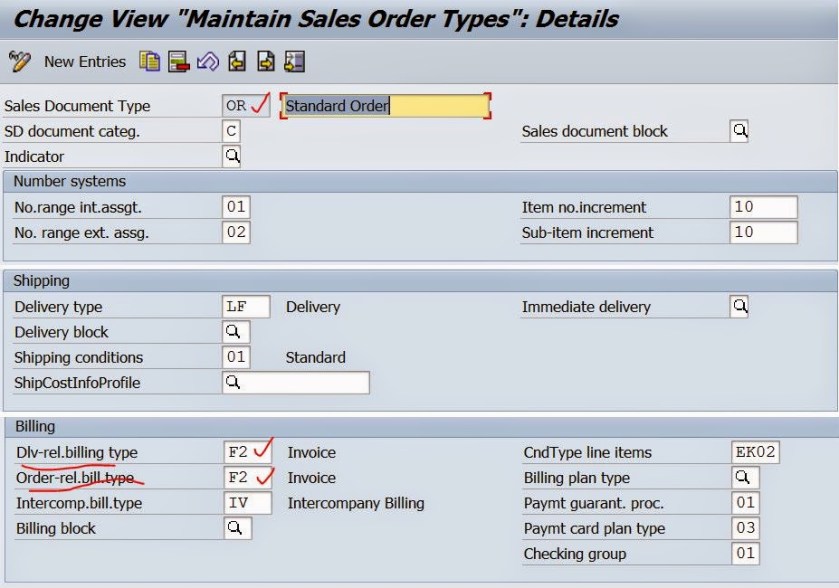This screenshot has height=588, width=839.
Task: Open Delivery block search help
Action: point(235,332)
